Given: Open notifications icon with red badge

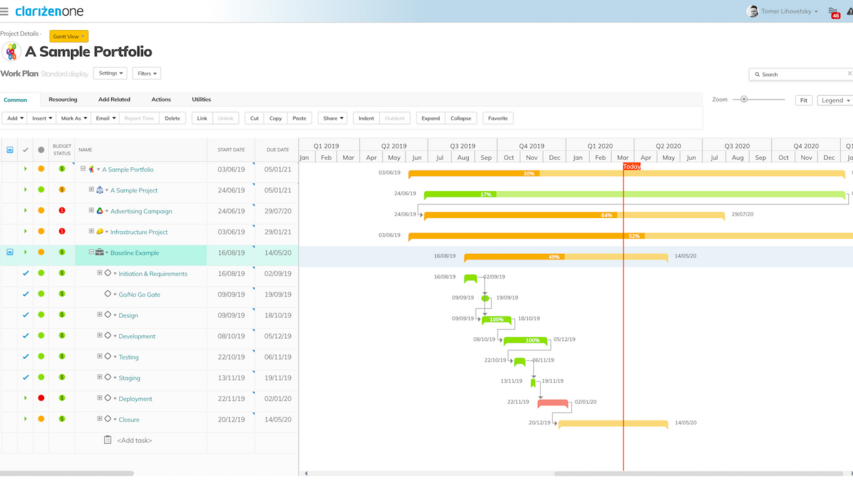Looking at the screenshot, I should [x=834, y=12].
